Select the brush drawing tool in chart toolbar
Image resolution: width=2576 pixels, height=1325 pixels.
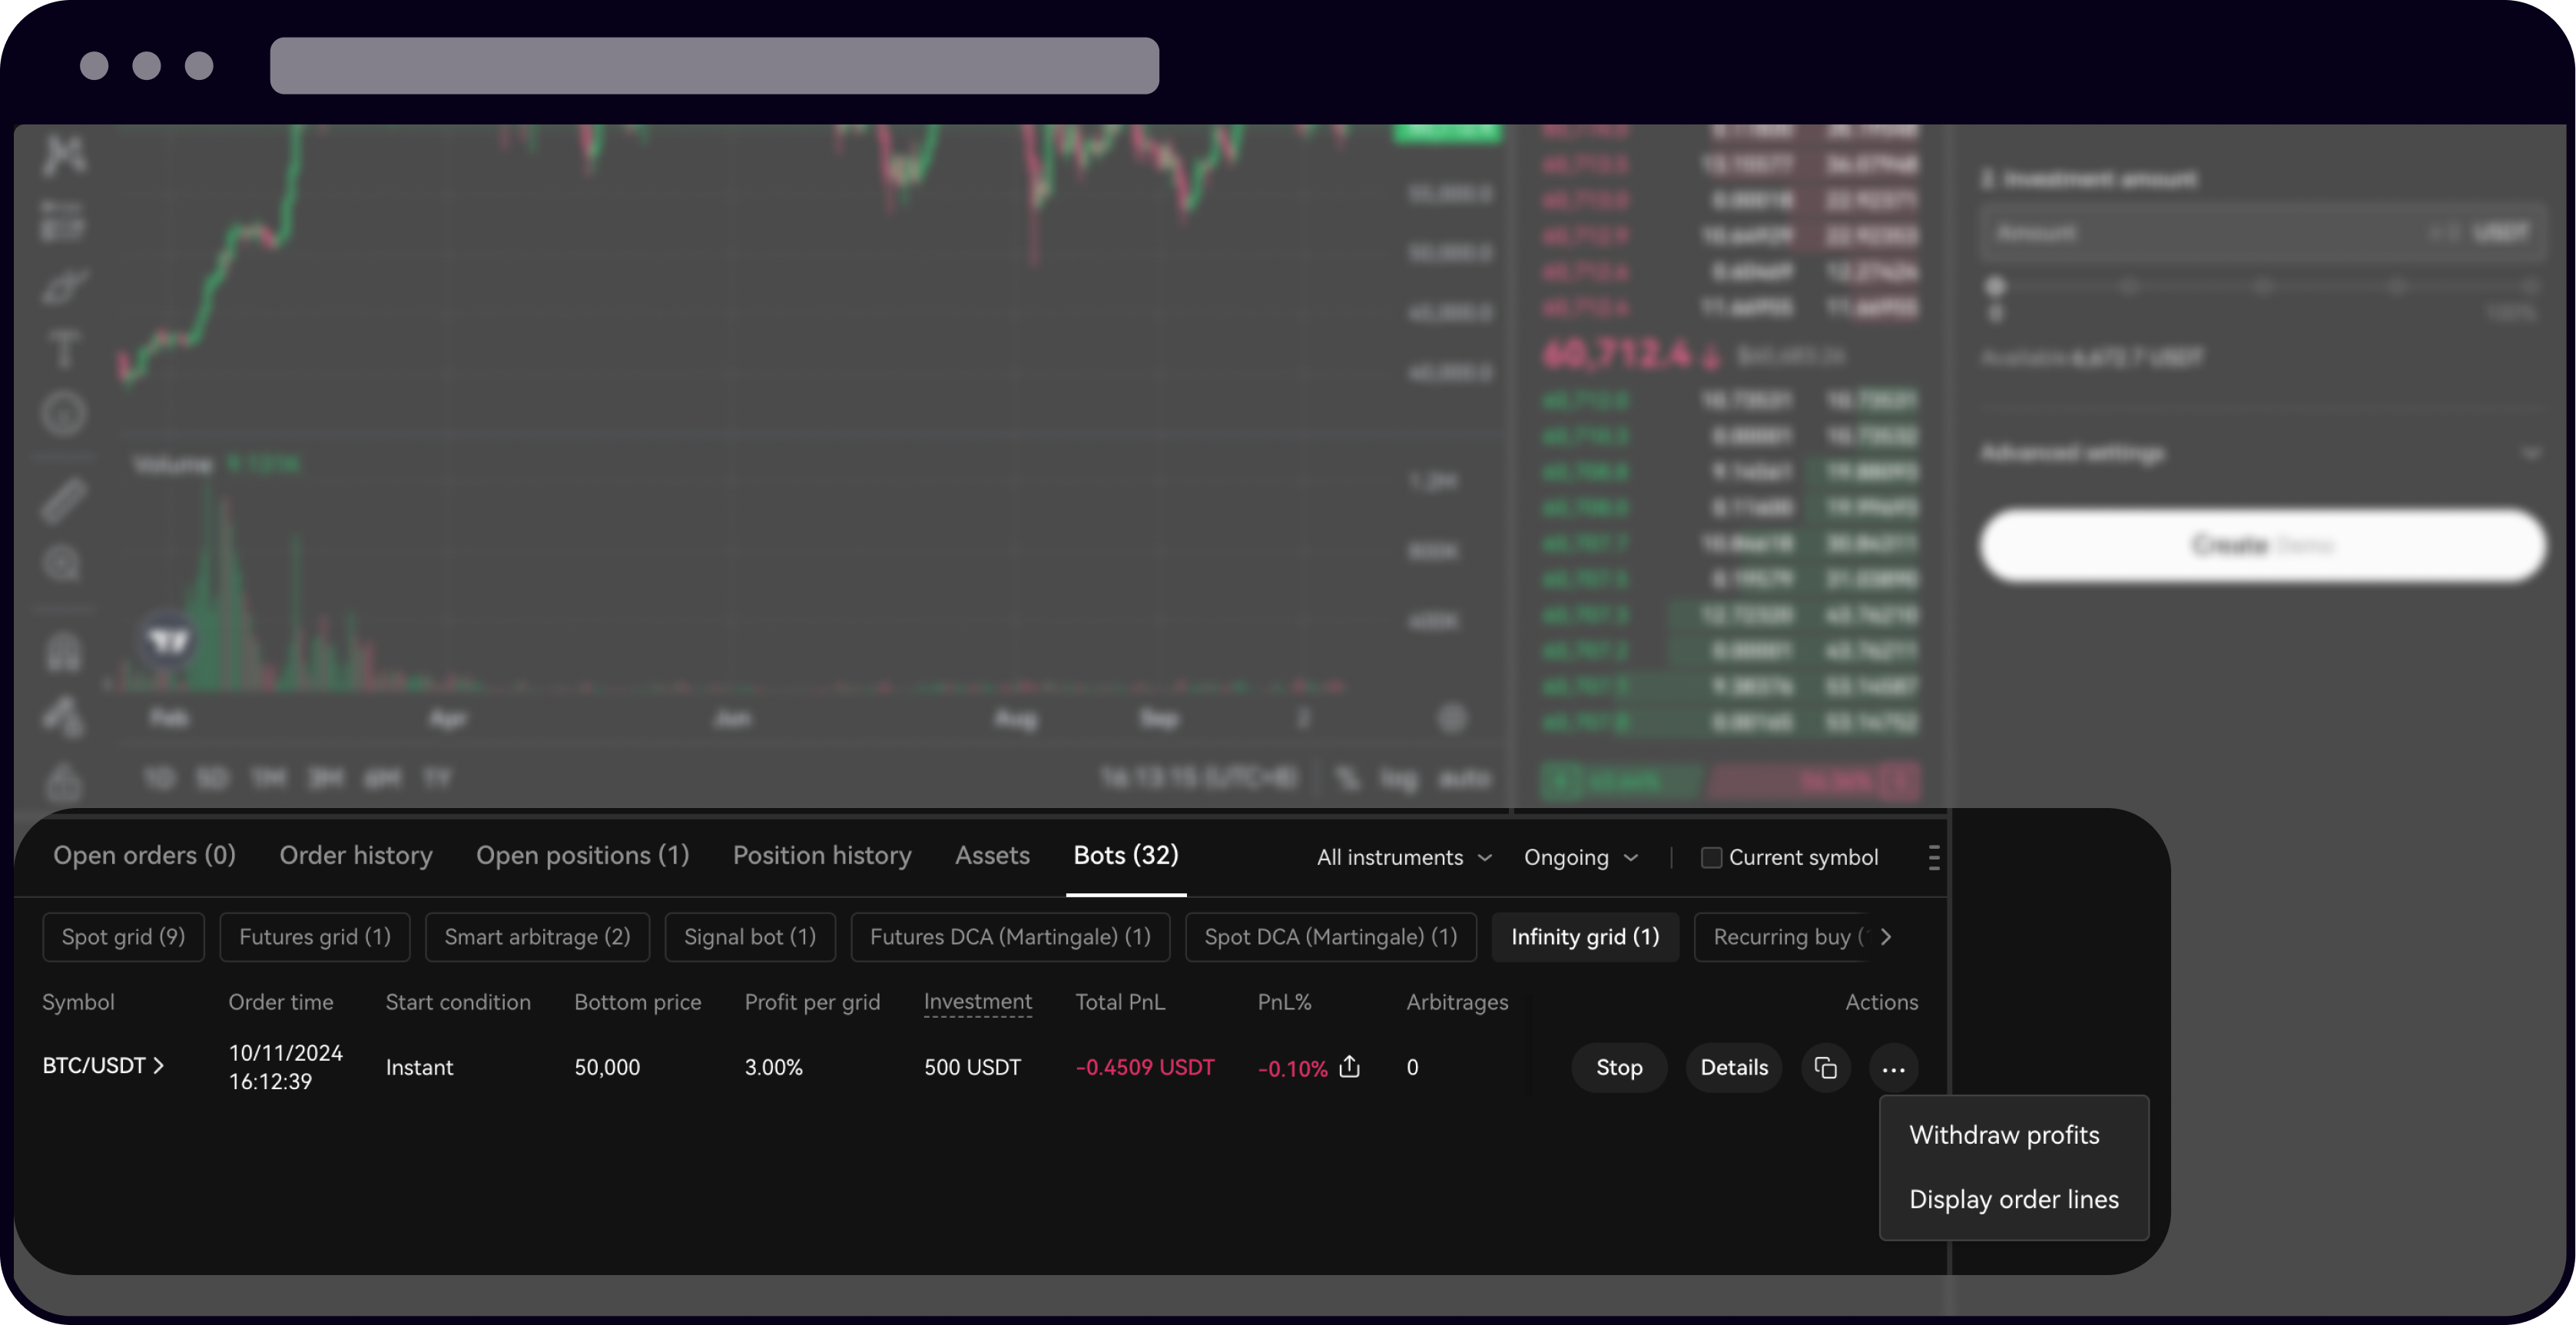tap(64, 287)
